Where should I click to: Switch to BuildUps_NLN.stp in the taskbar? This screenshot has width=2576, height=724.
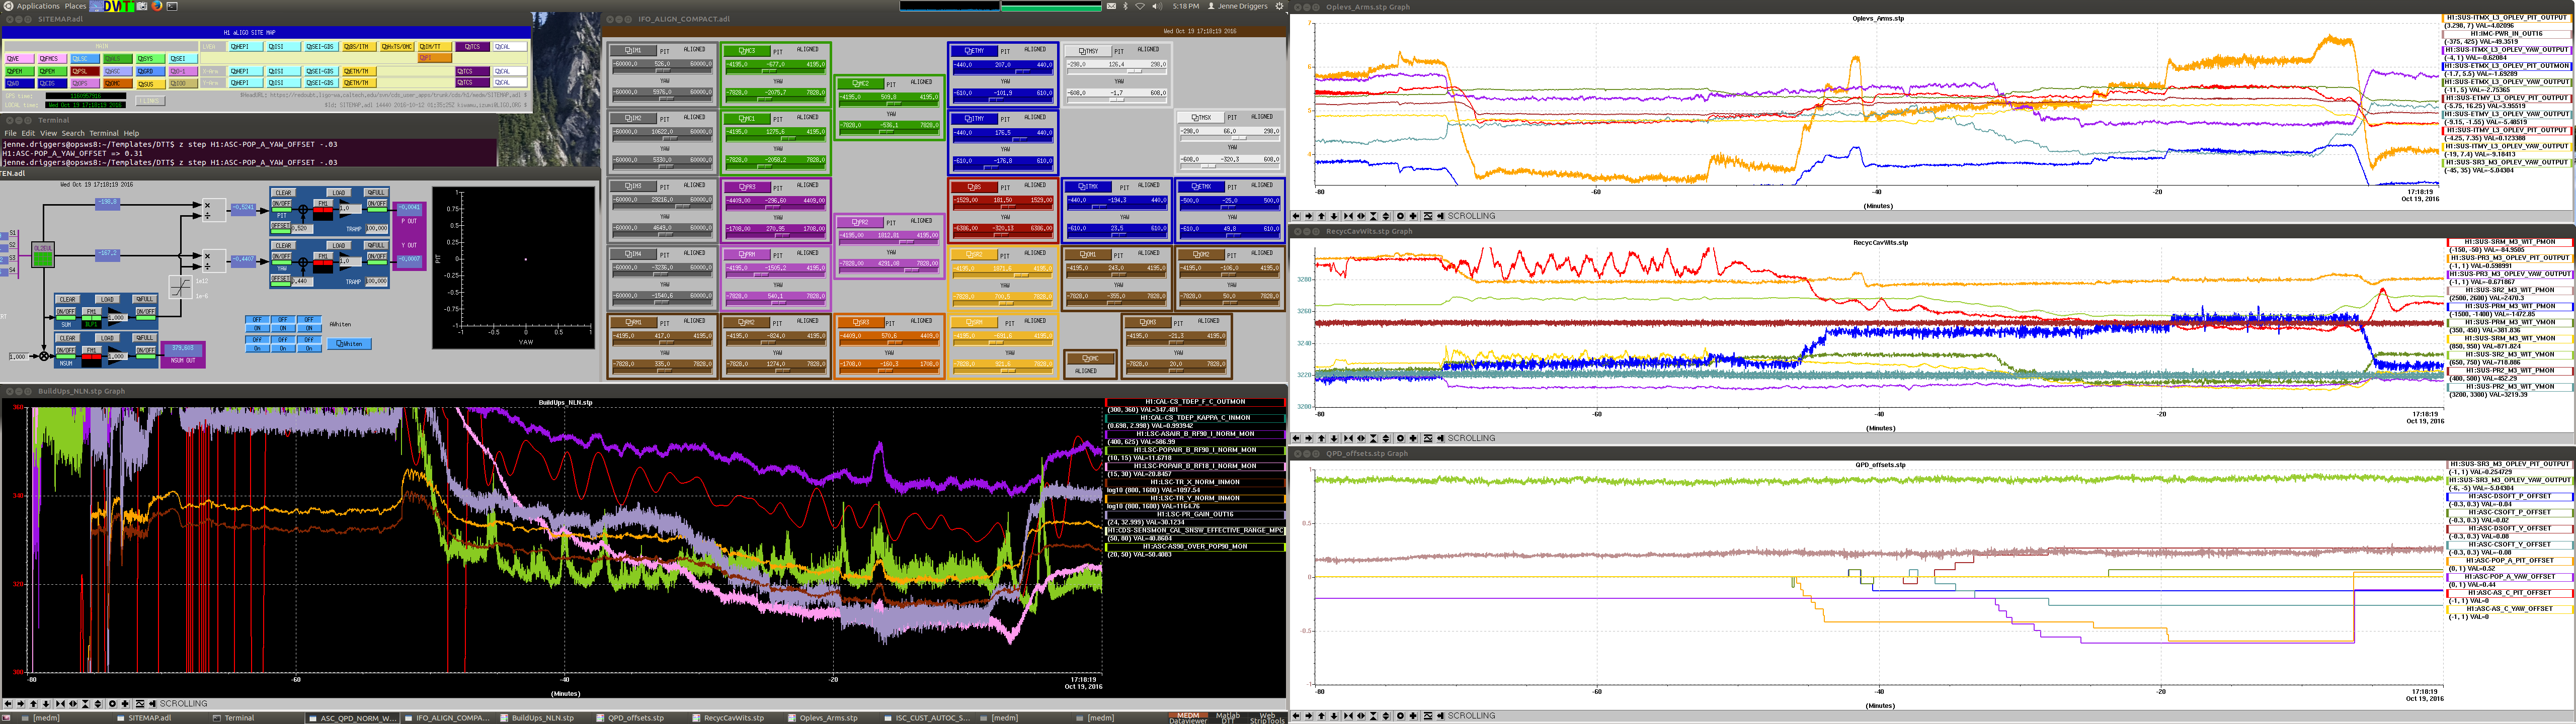coord(543,718)
